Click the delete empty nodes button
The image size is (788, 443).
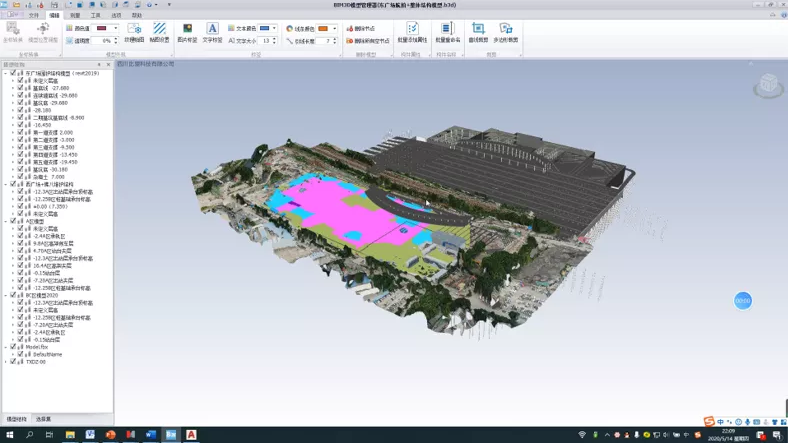point(368,41)
